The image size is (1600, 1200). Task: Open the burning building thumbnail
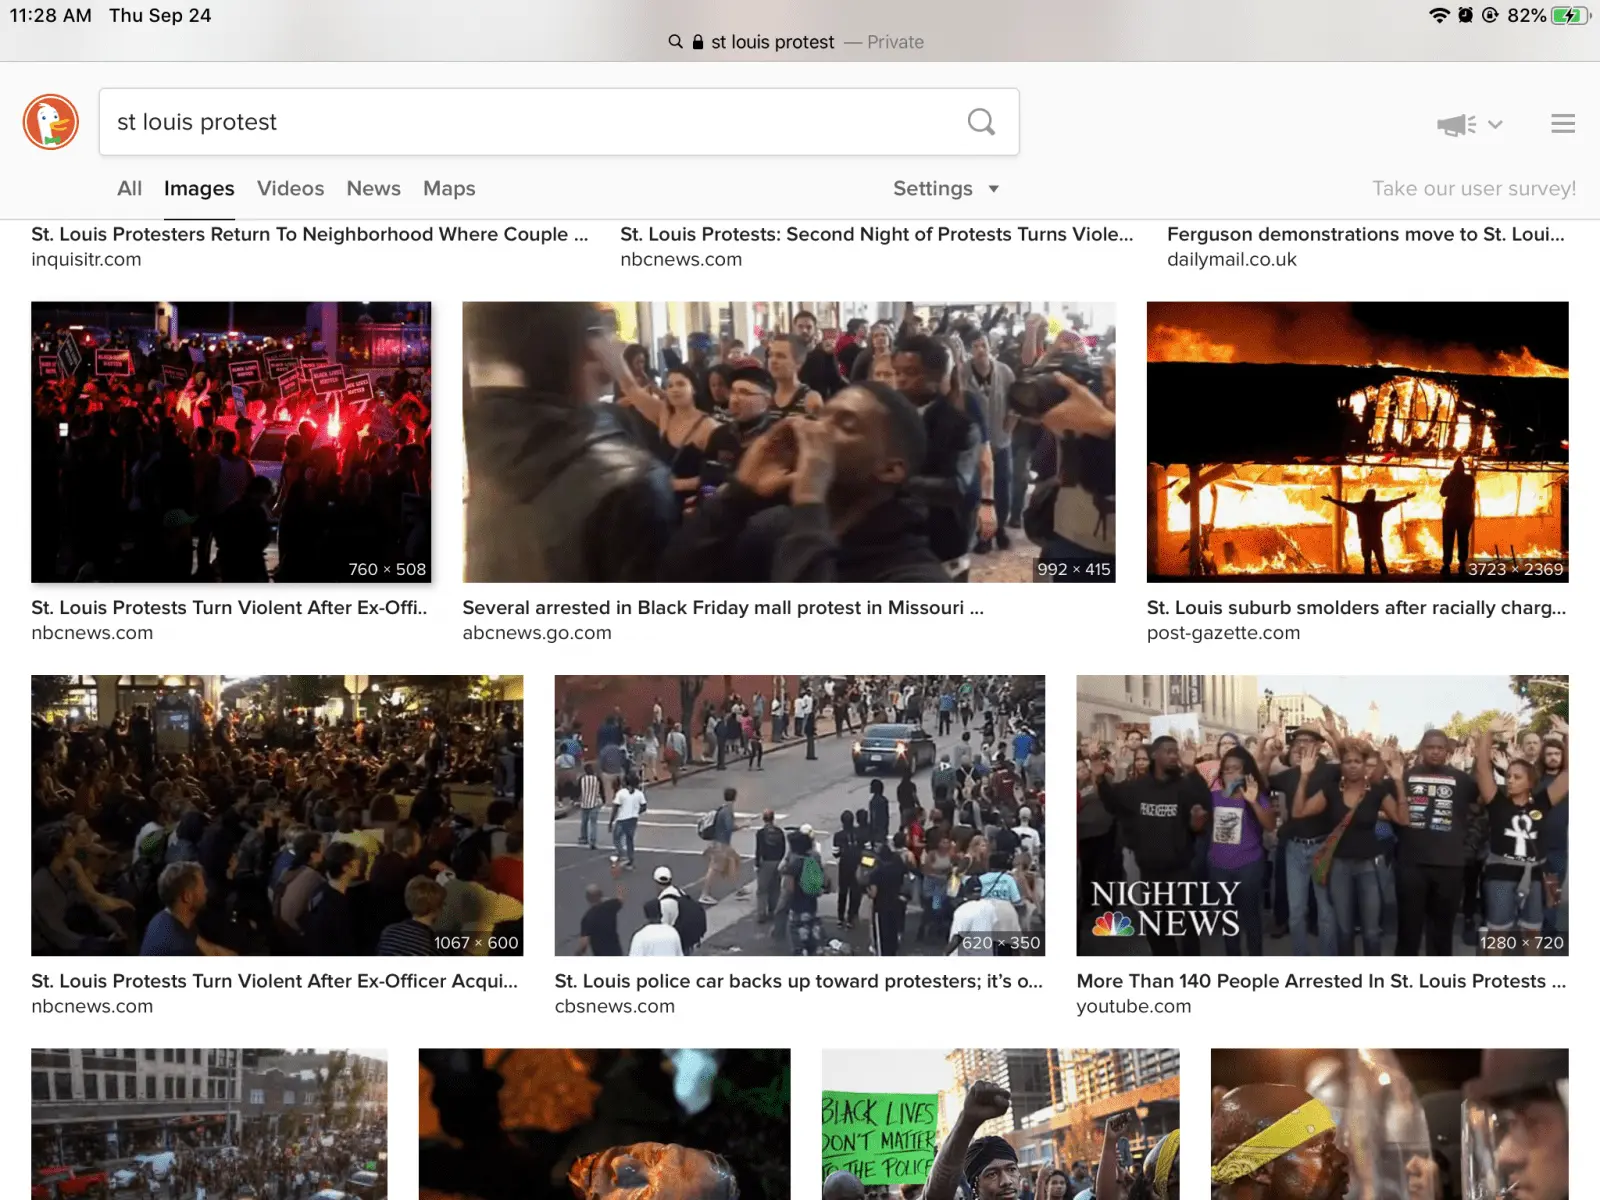tap(1357, 441)
